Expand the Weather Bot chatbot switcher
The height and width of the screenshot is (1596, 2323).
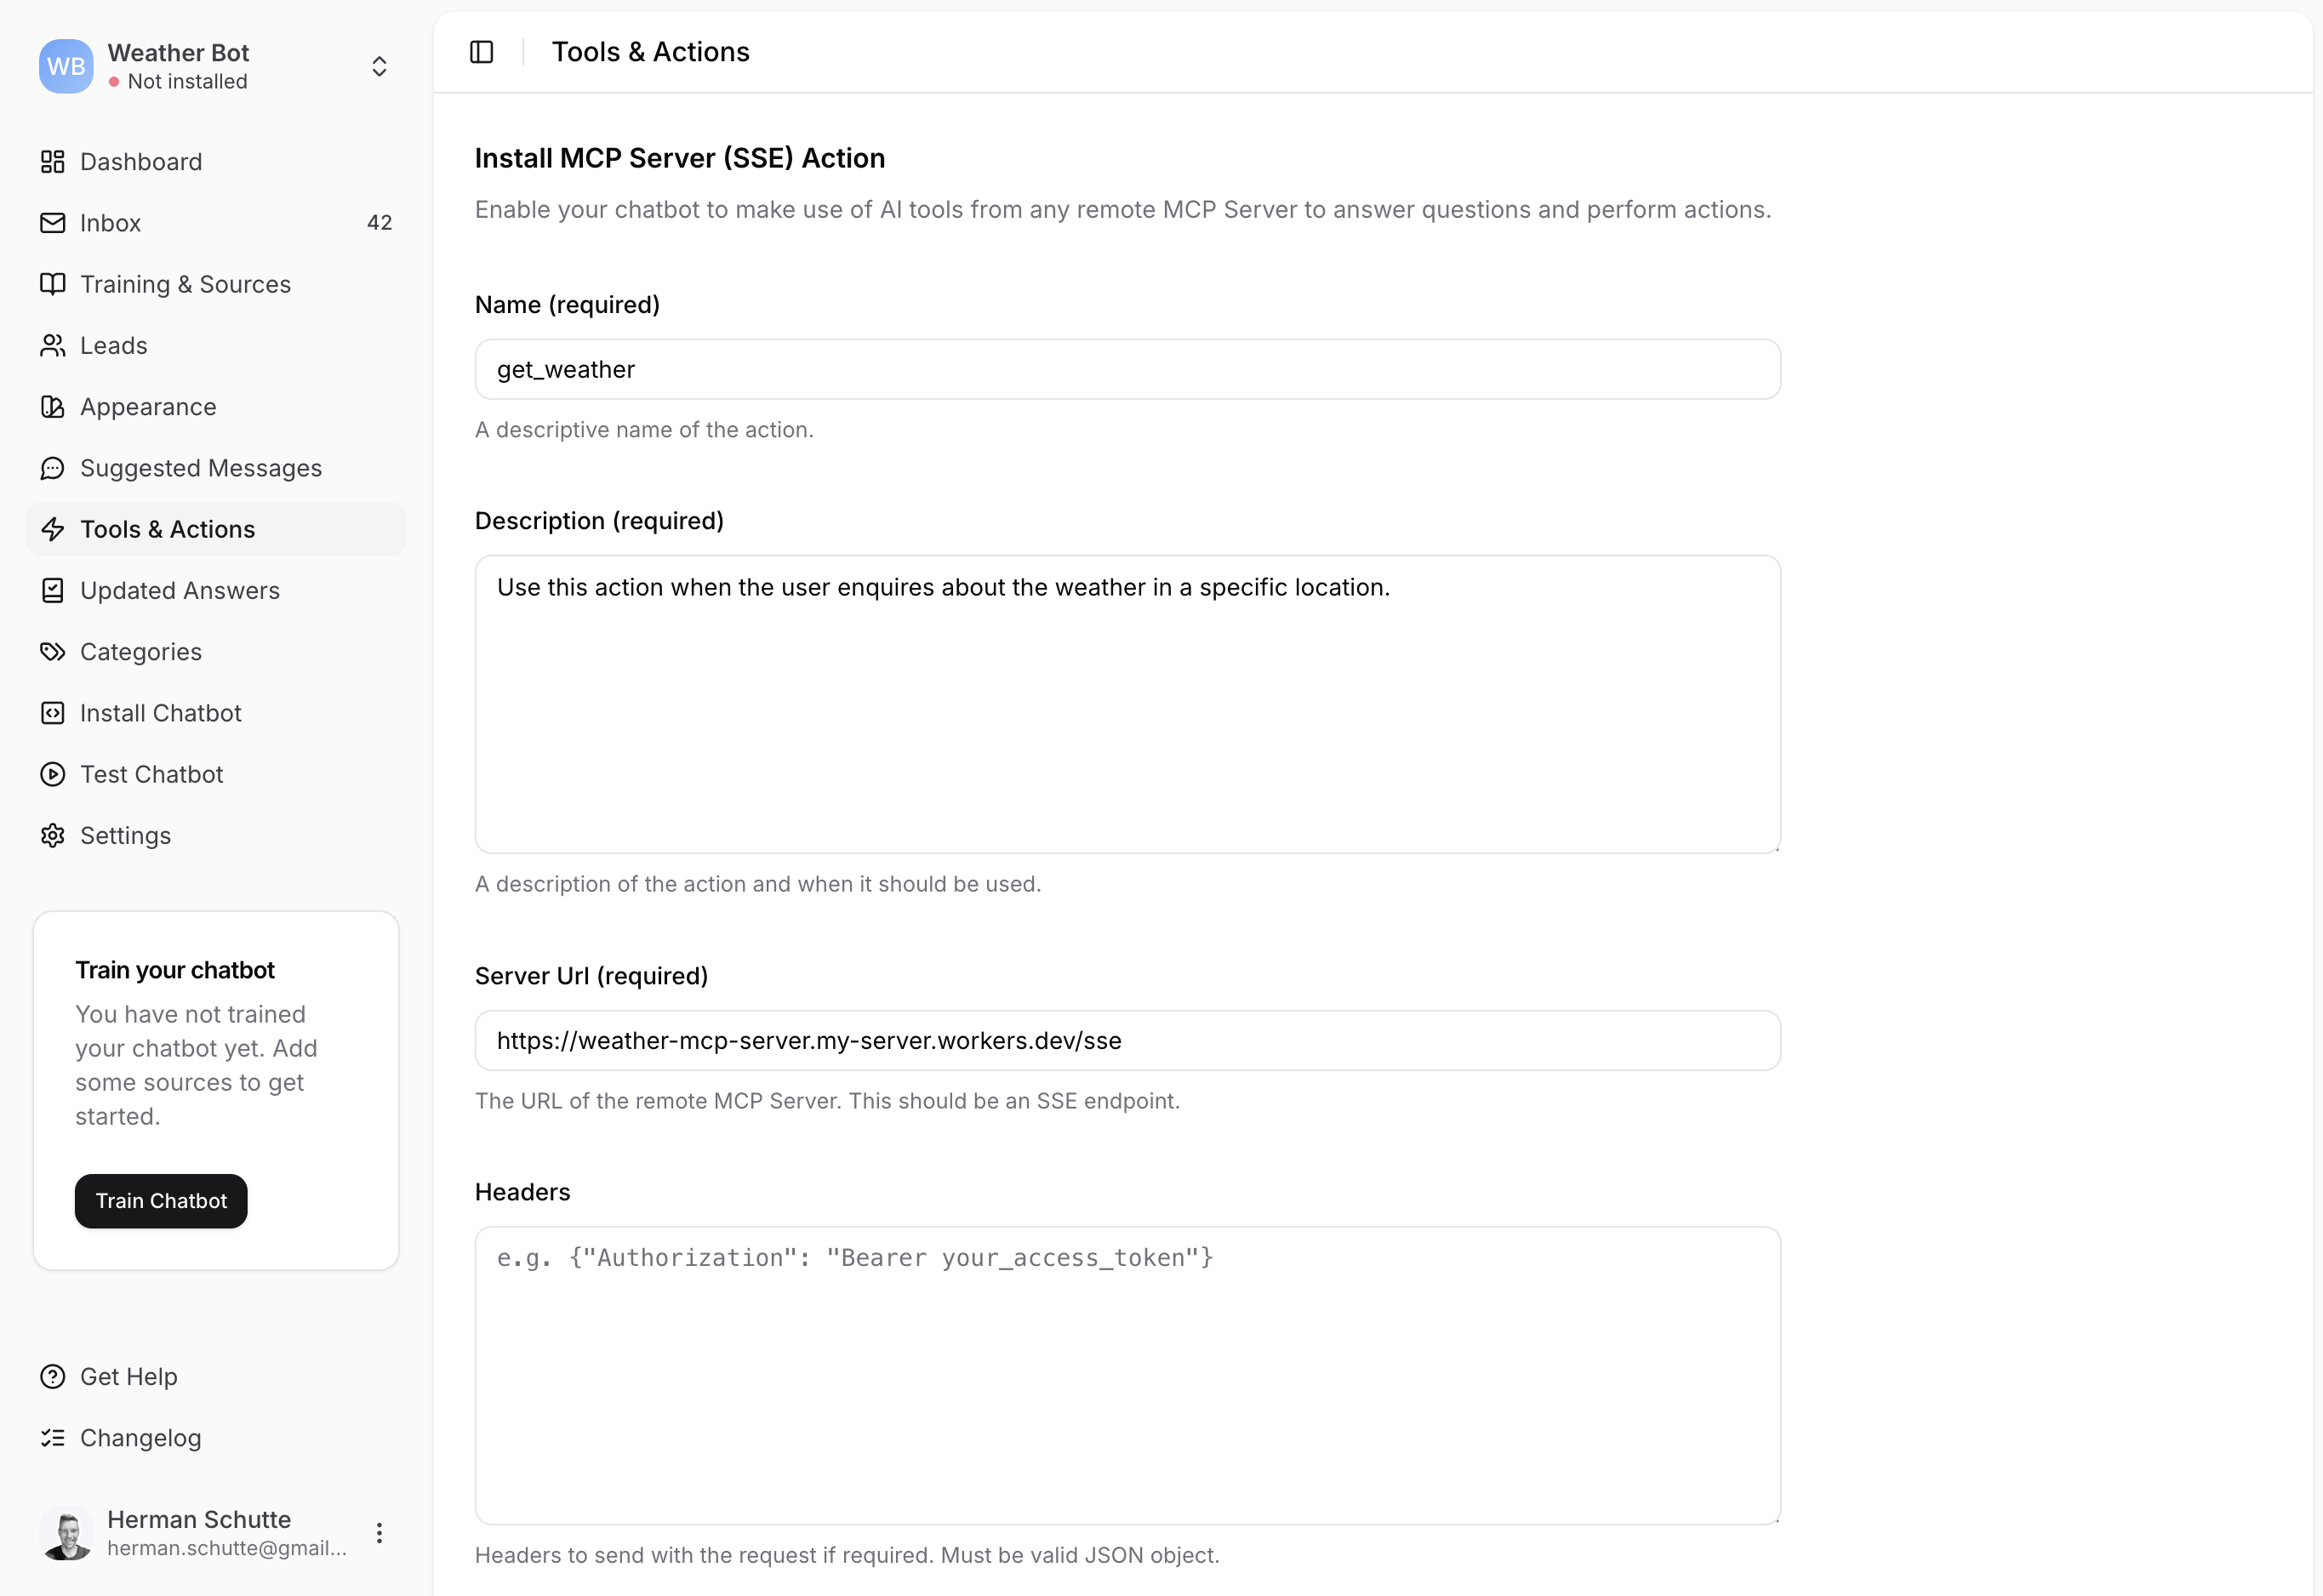point(379,66)
